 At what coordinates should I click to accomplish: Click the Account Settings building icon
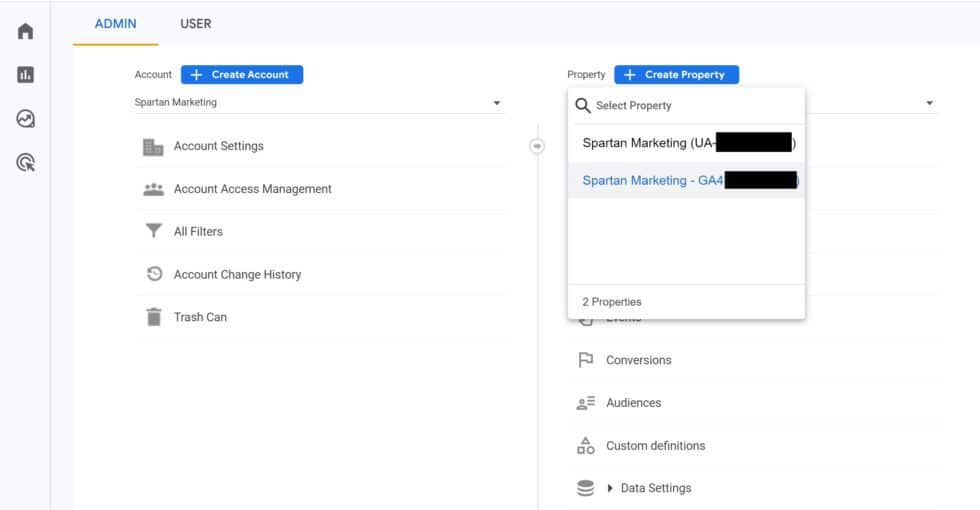pyautogui.click(x=153, y=147)
